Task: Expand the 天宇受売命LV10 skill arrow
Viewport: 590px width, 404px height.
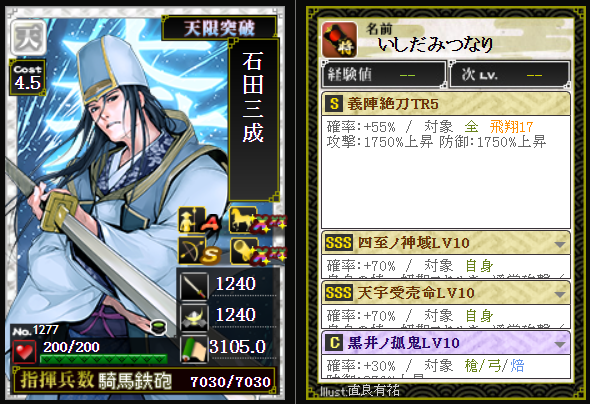Action: pyautogui.click(x=560, y=294)
